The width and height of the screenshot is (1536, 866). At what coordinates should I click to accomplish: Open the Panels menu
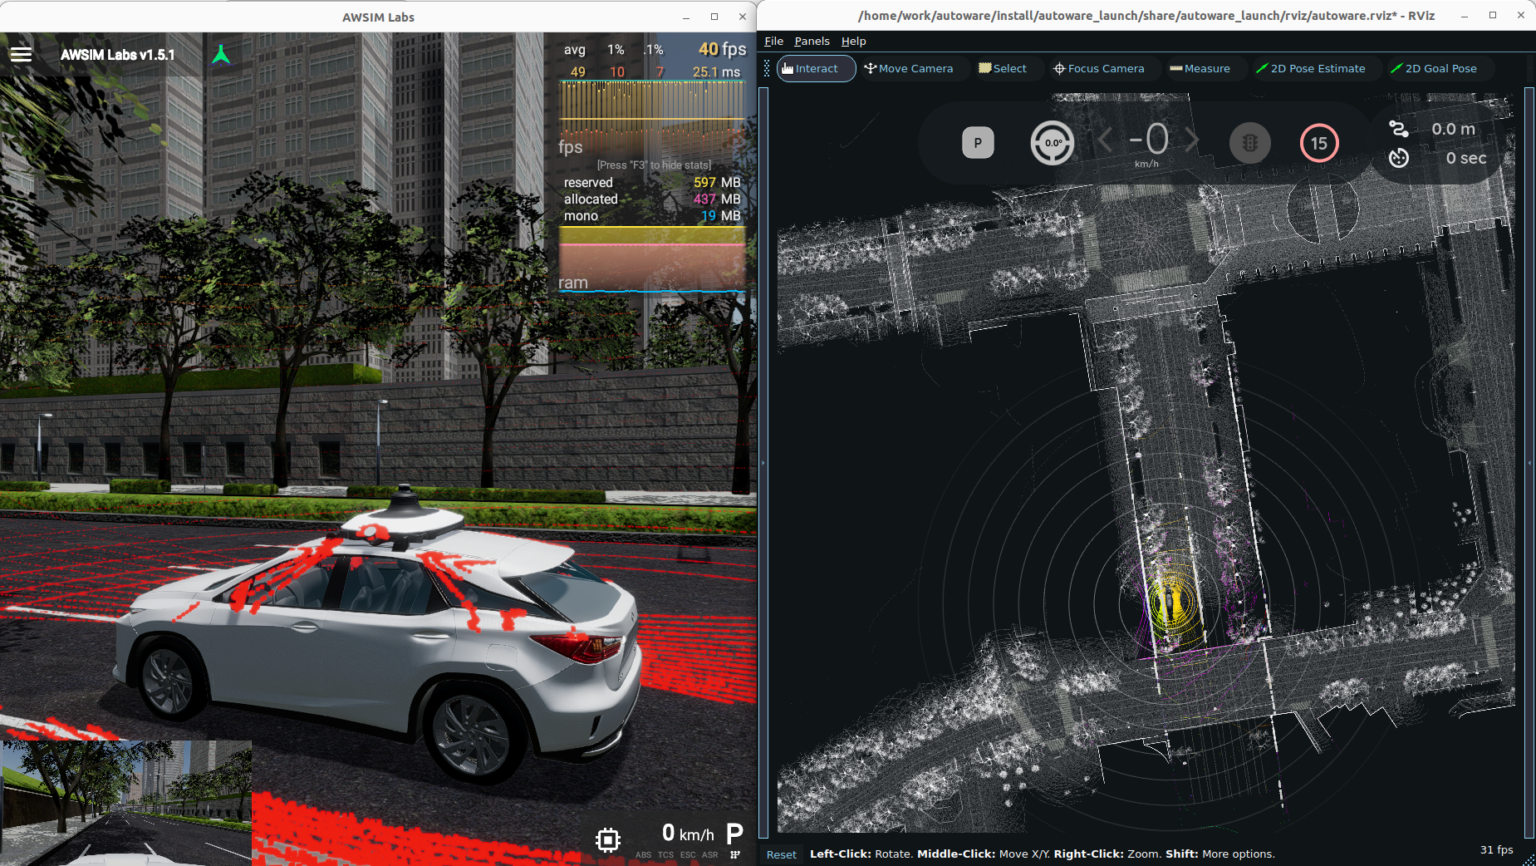pyautogui.click(x=811, y=41)
